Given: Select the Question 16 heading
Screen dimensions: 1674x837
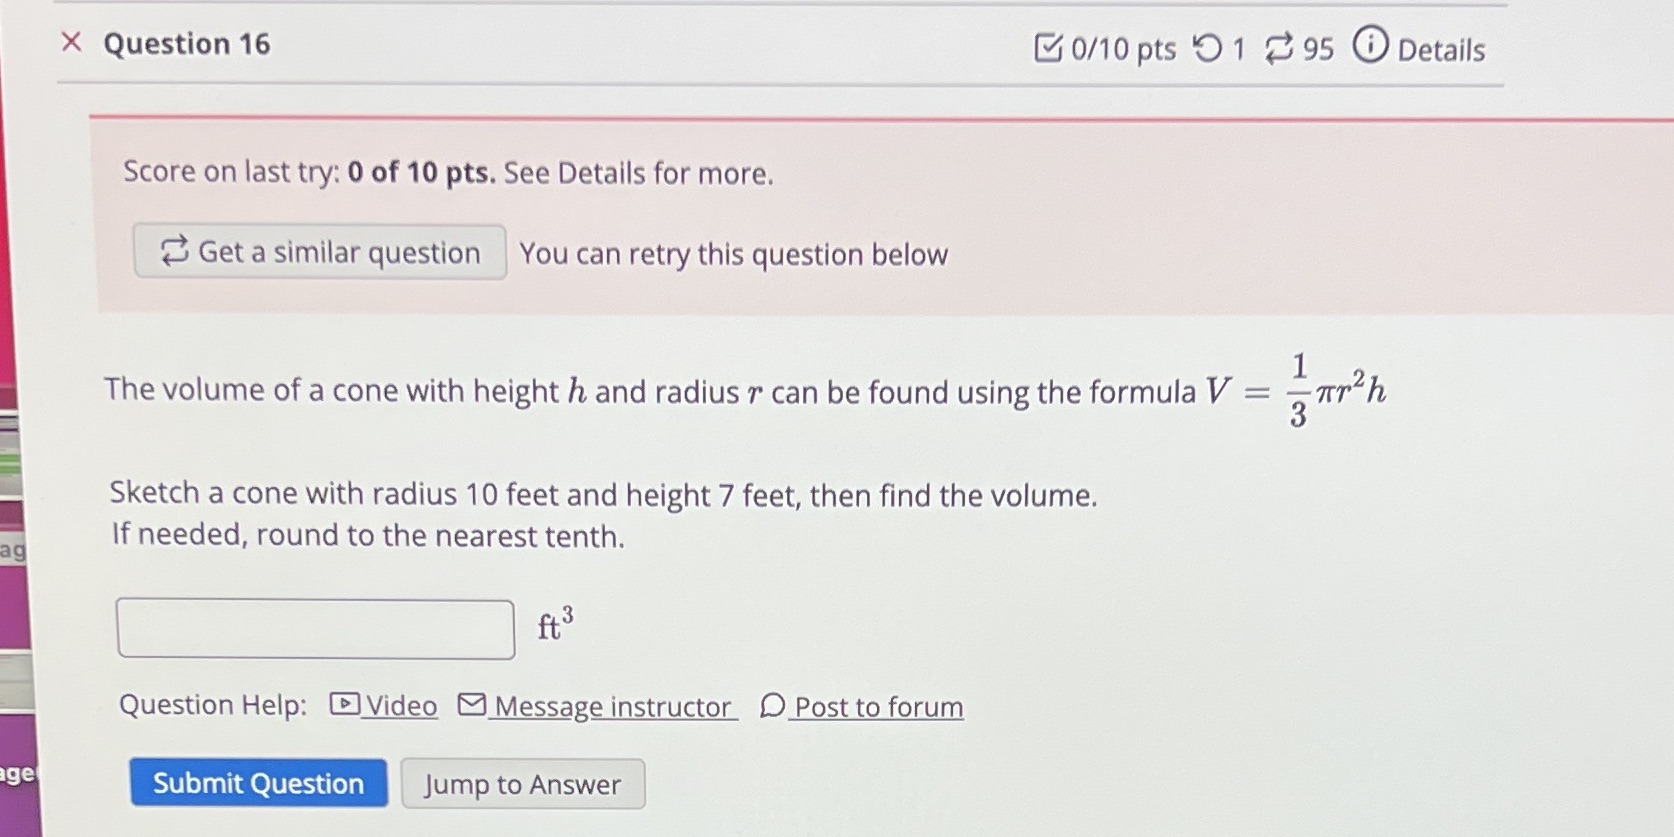Looking at the screenshot, I should tap(186, 44).
